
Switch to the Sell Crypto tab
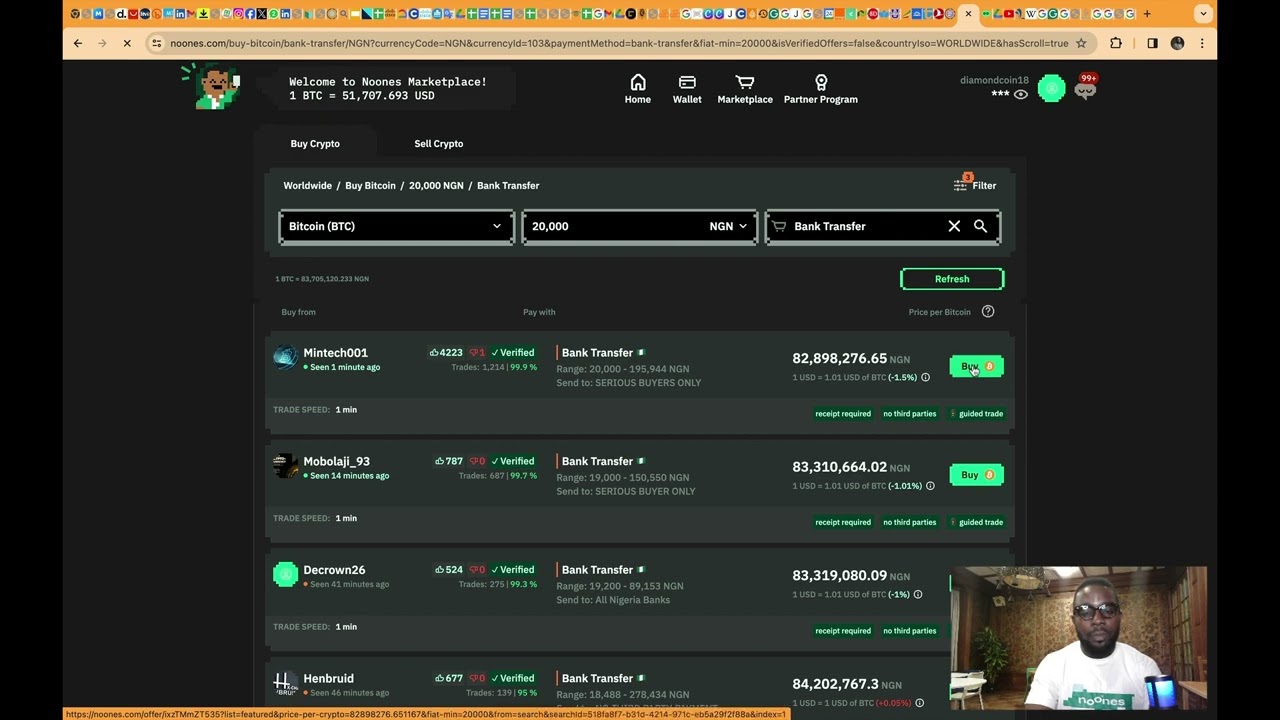click(x=439, y=143)
